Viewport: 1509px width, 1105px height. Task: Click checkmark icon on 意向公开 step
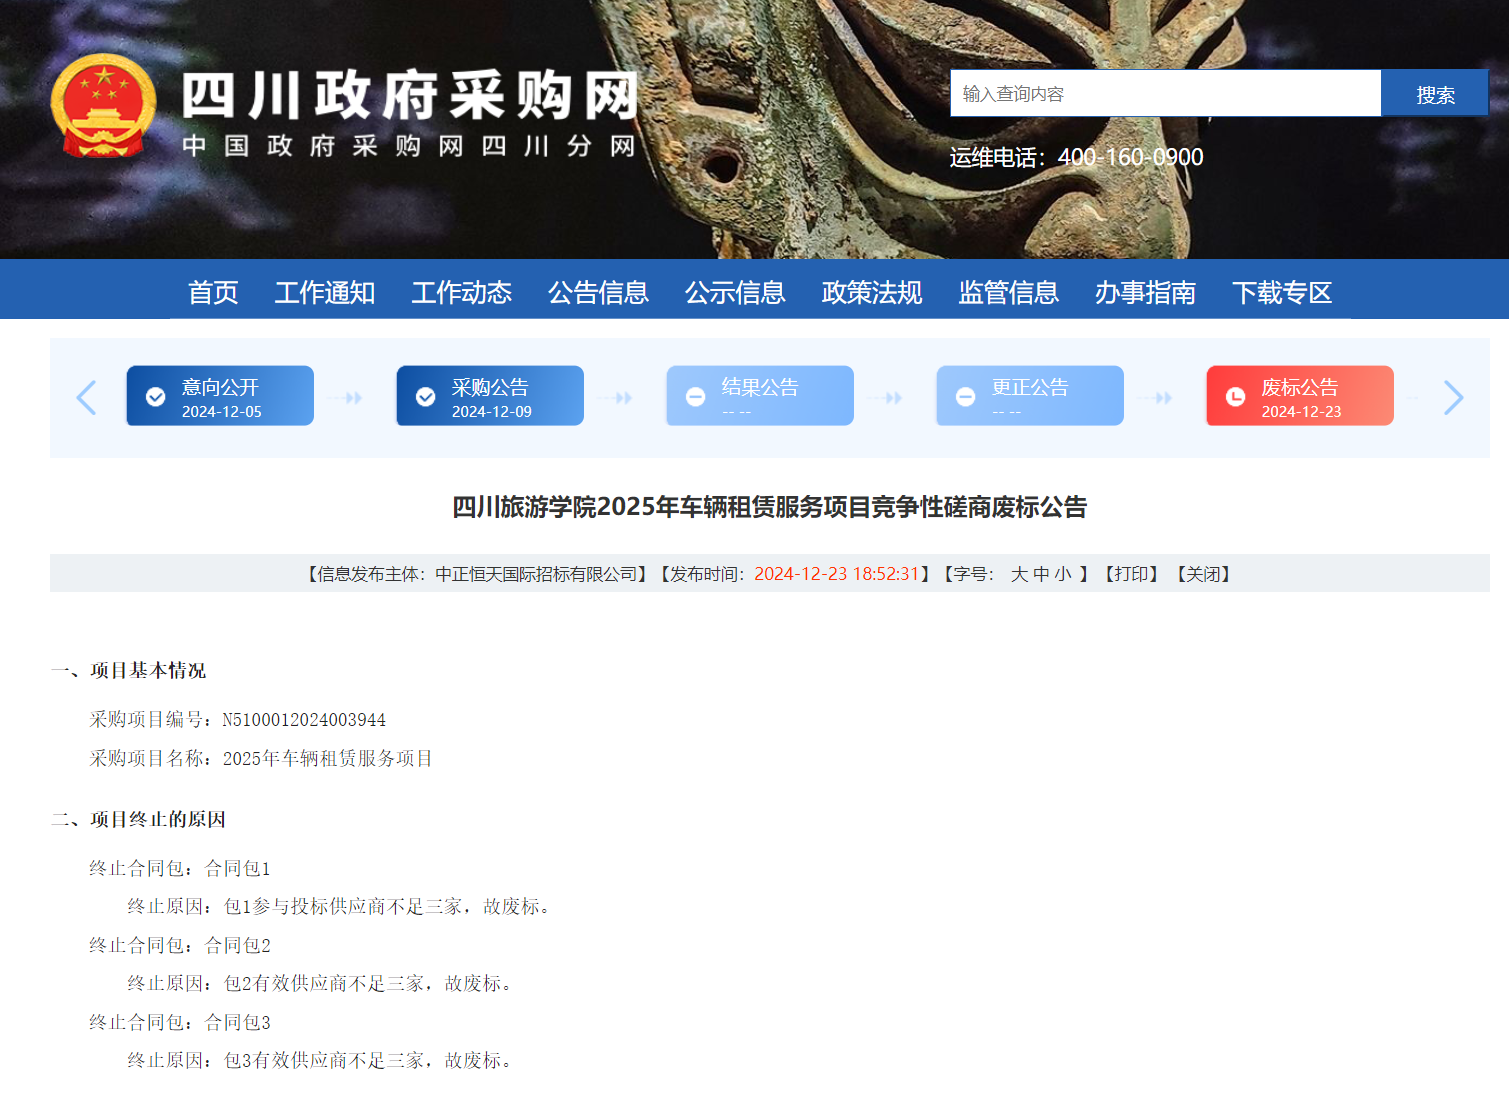point(156,397)
